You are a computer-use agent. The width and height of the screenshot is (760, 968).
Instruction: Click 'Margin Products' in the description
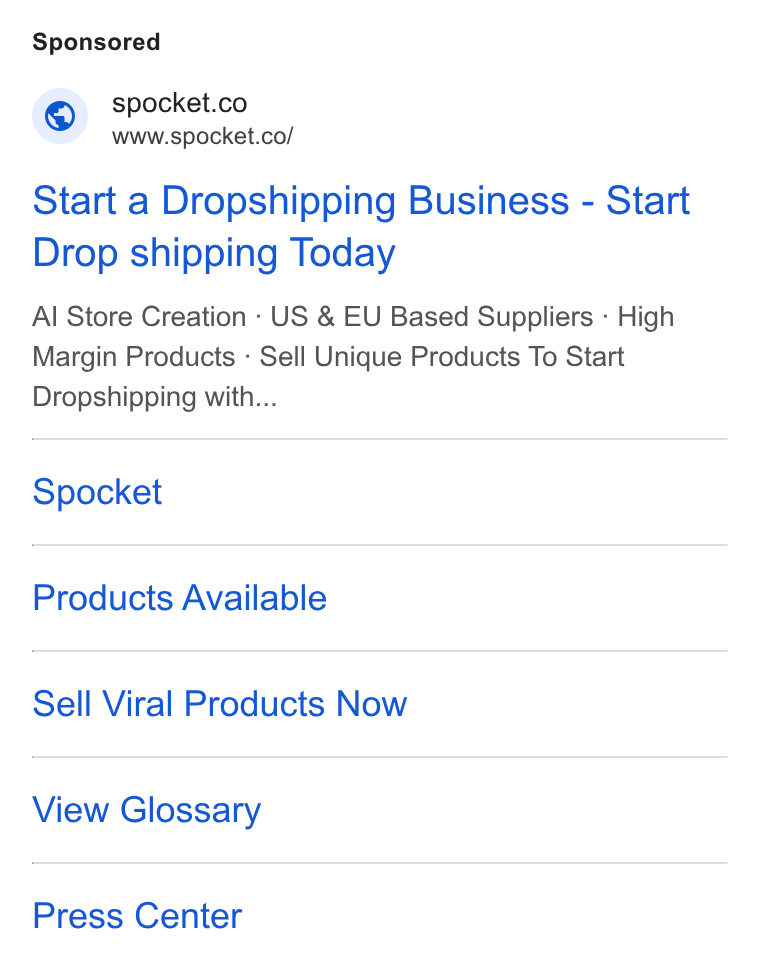134,357
